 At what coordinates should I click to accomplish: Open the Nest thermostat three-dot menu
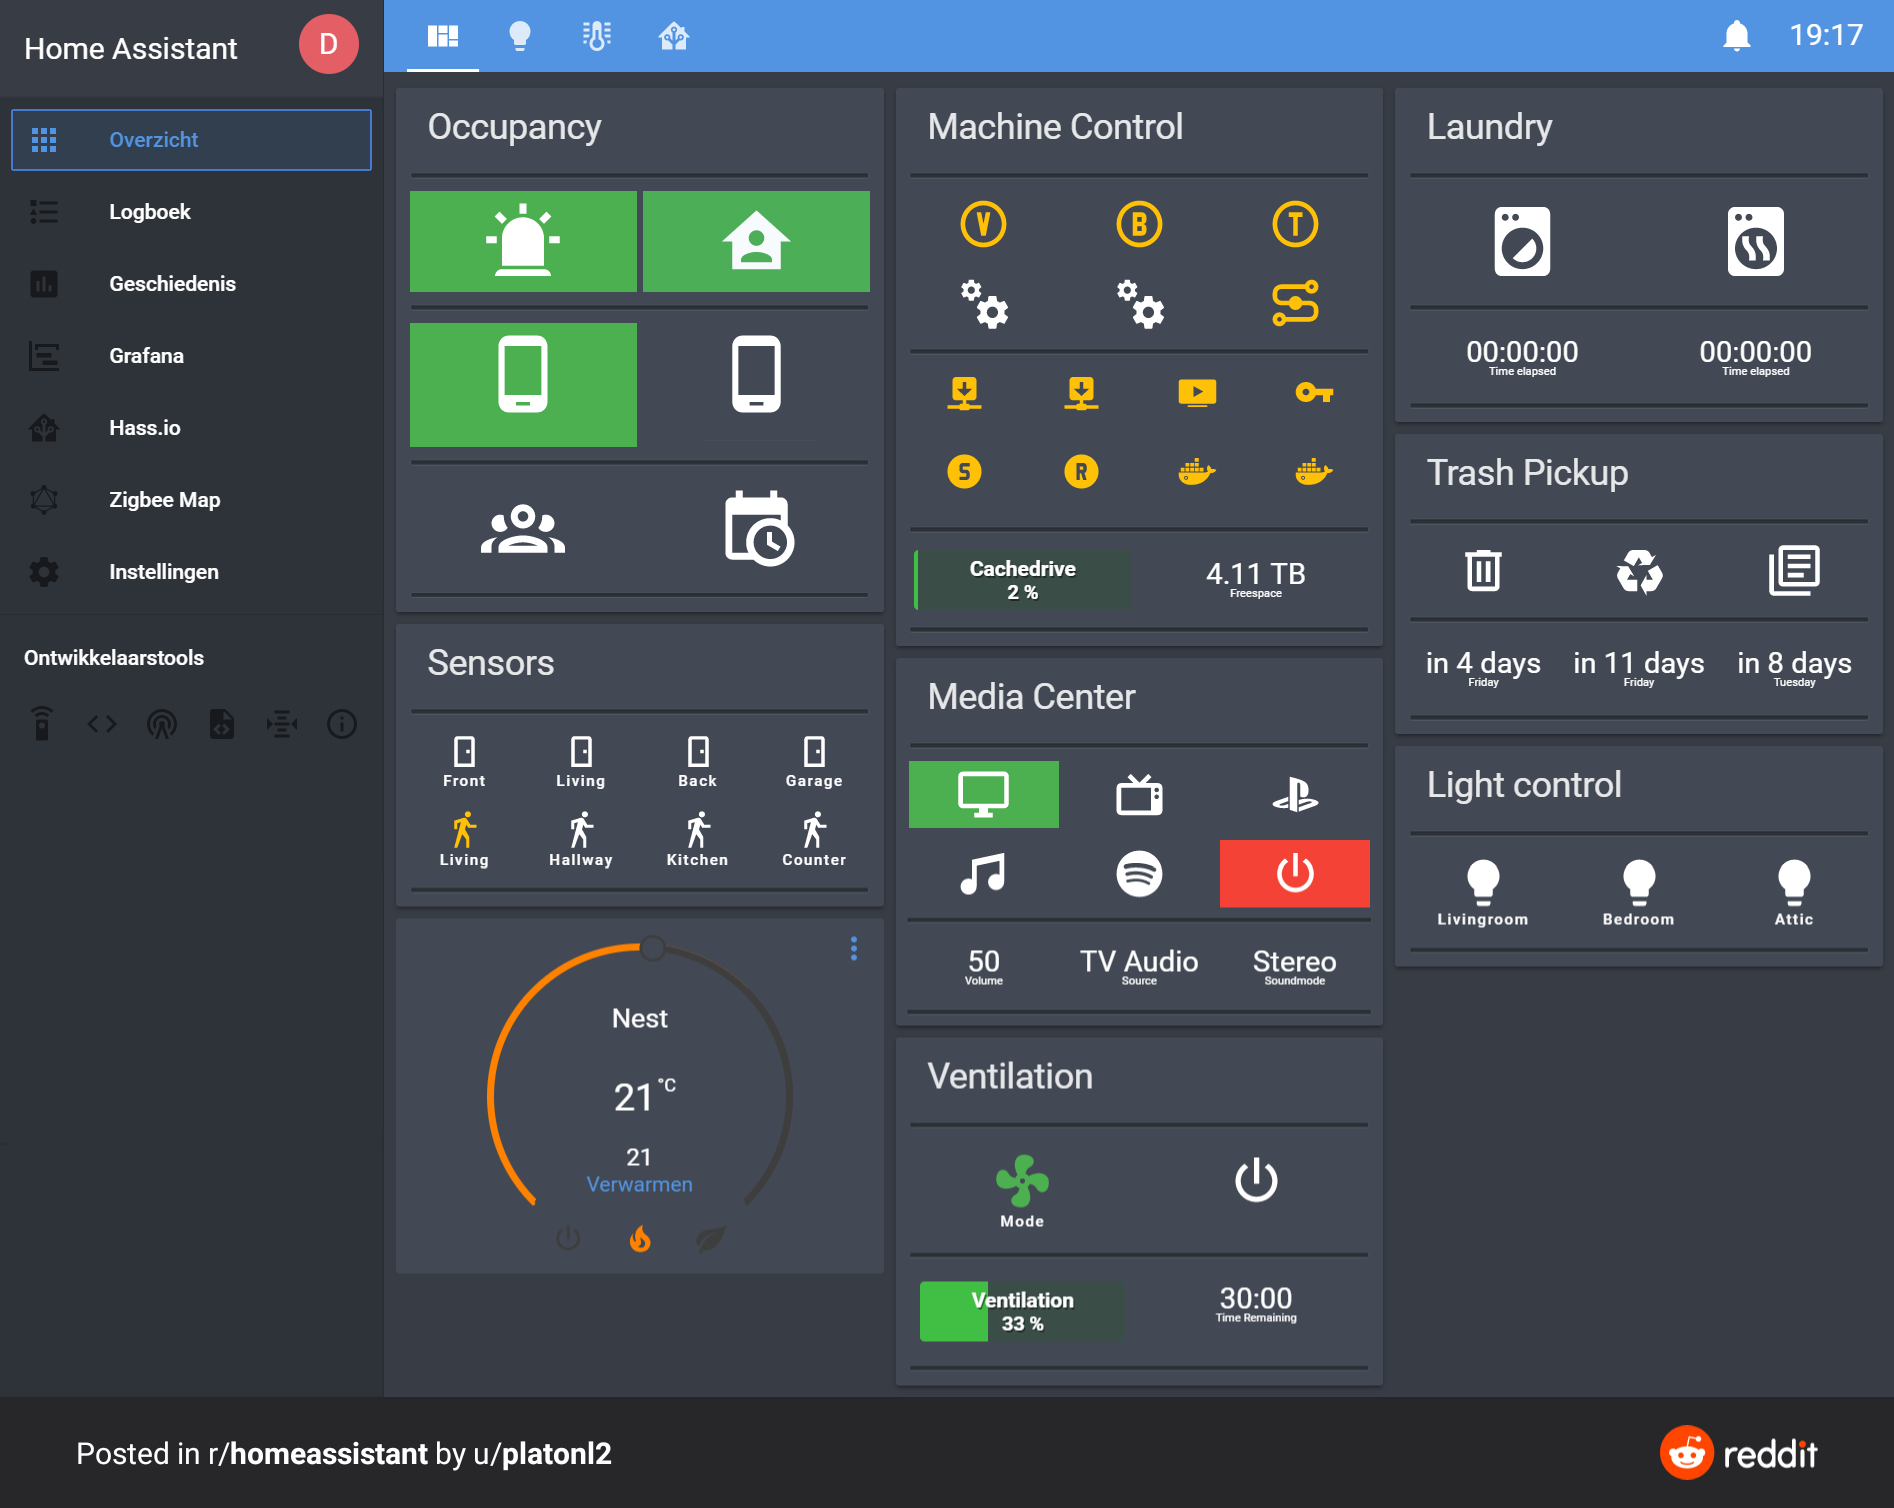click(x=853, y=948)
